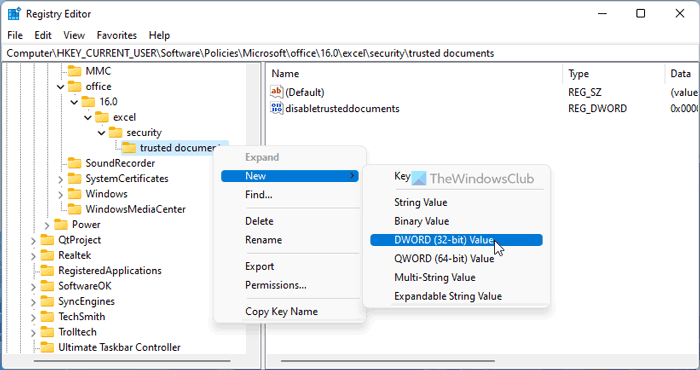
Task: Click the TechSmith folder icon
Action: coord(47,316)
